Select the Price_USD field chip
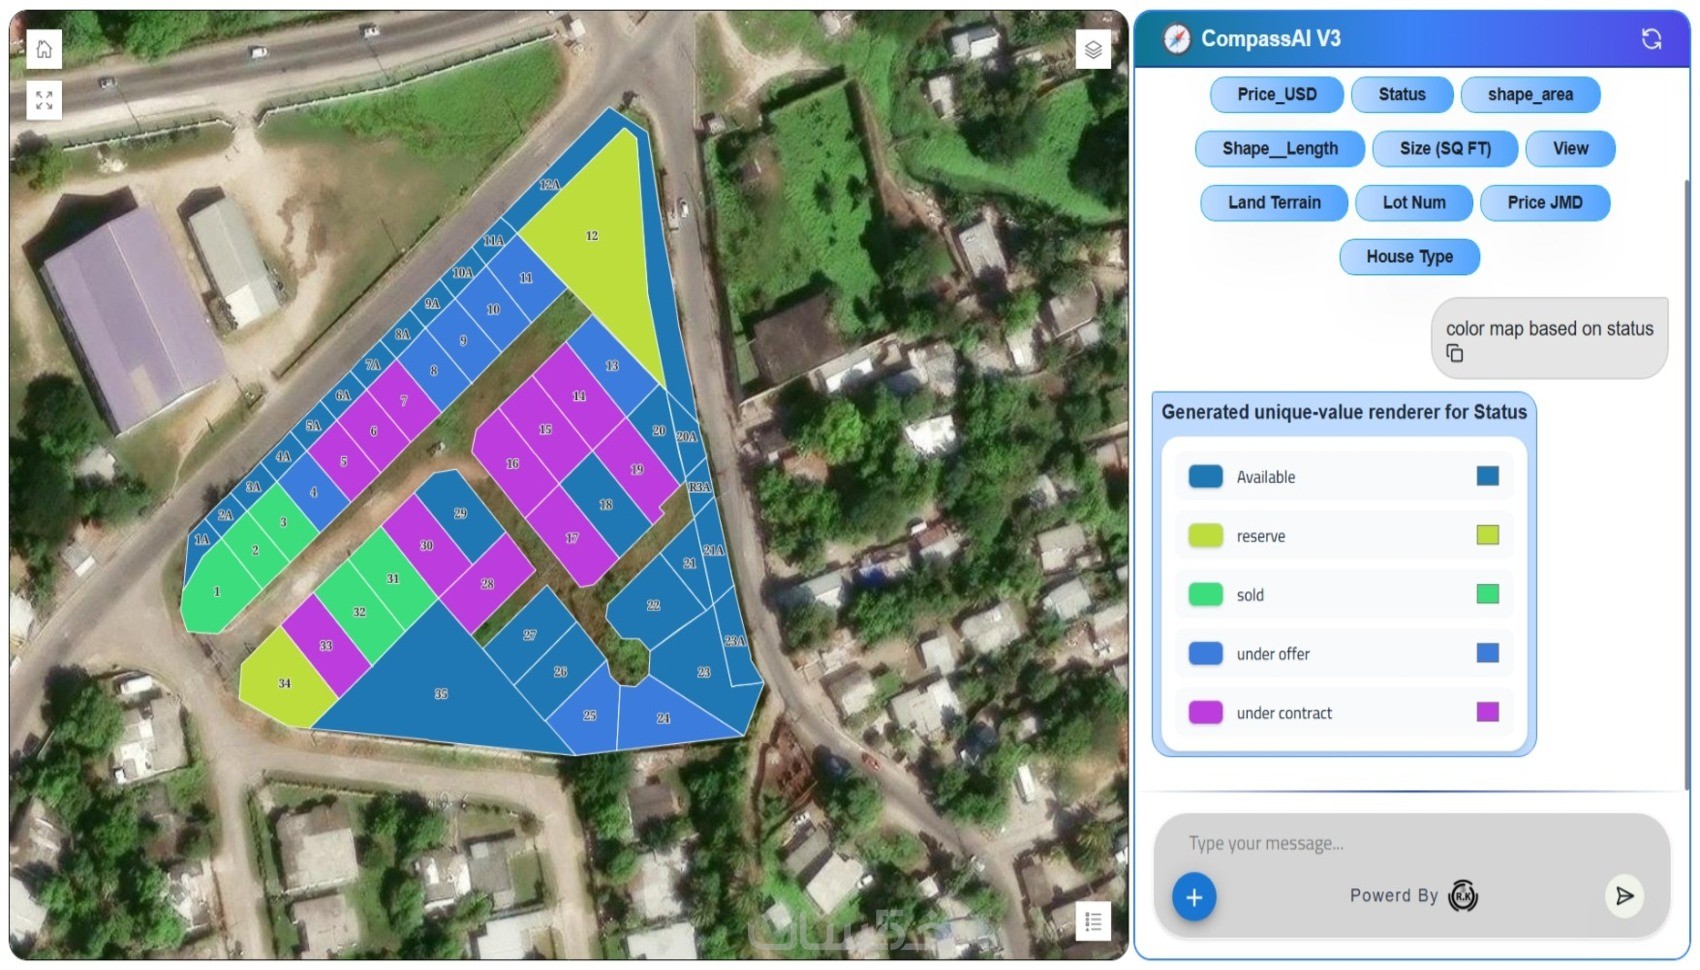The height and width of the screenshot is (970, 1700). click(x=1277, y=94)
